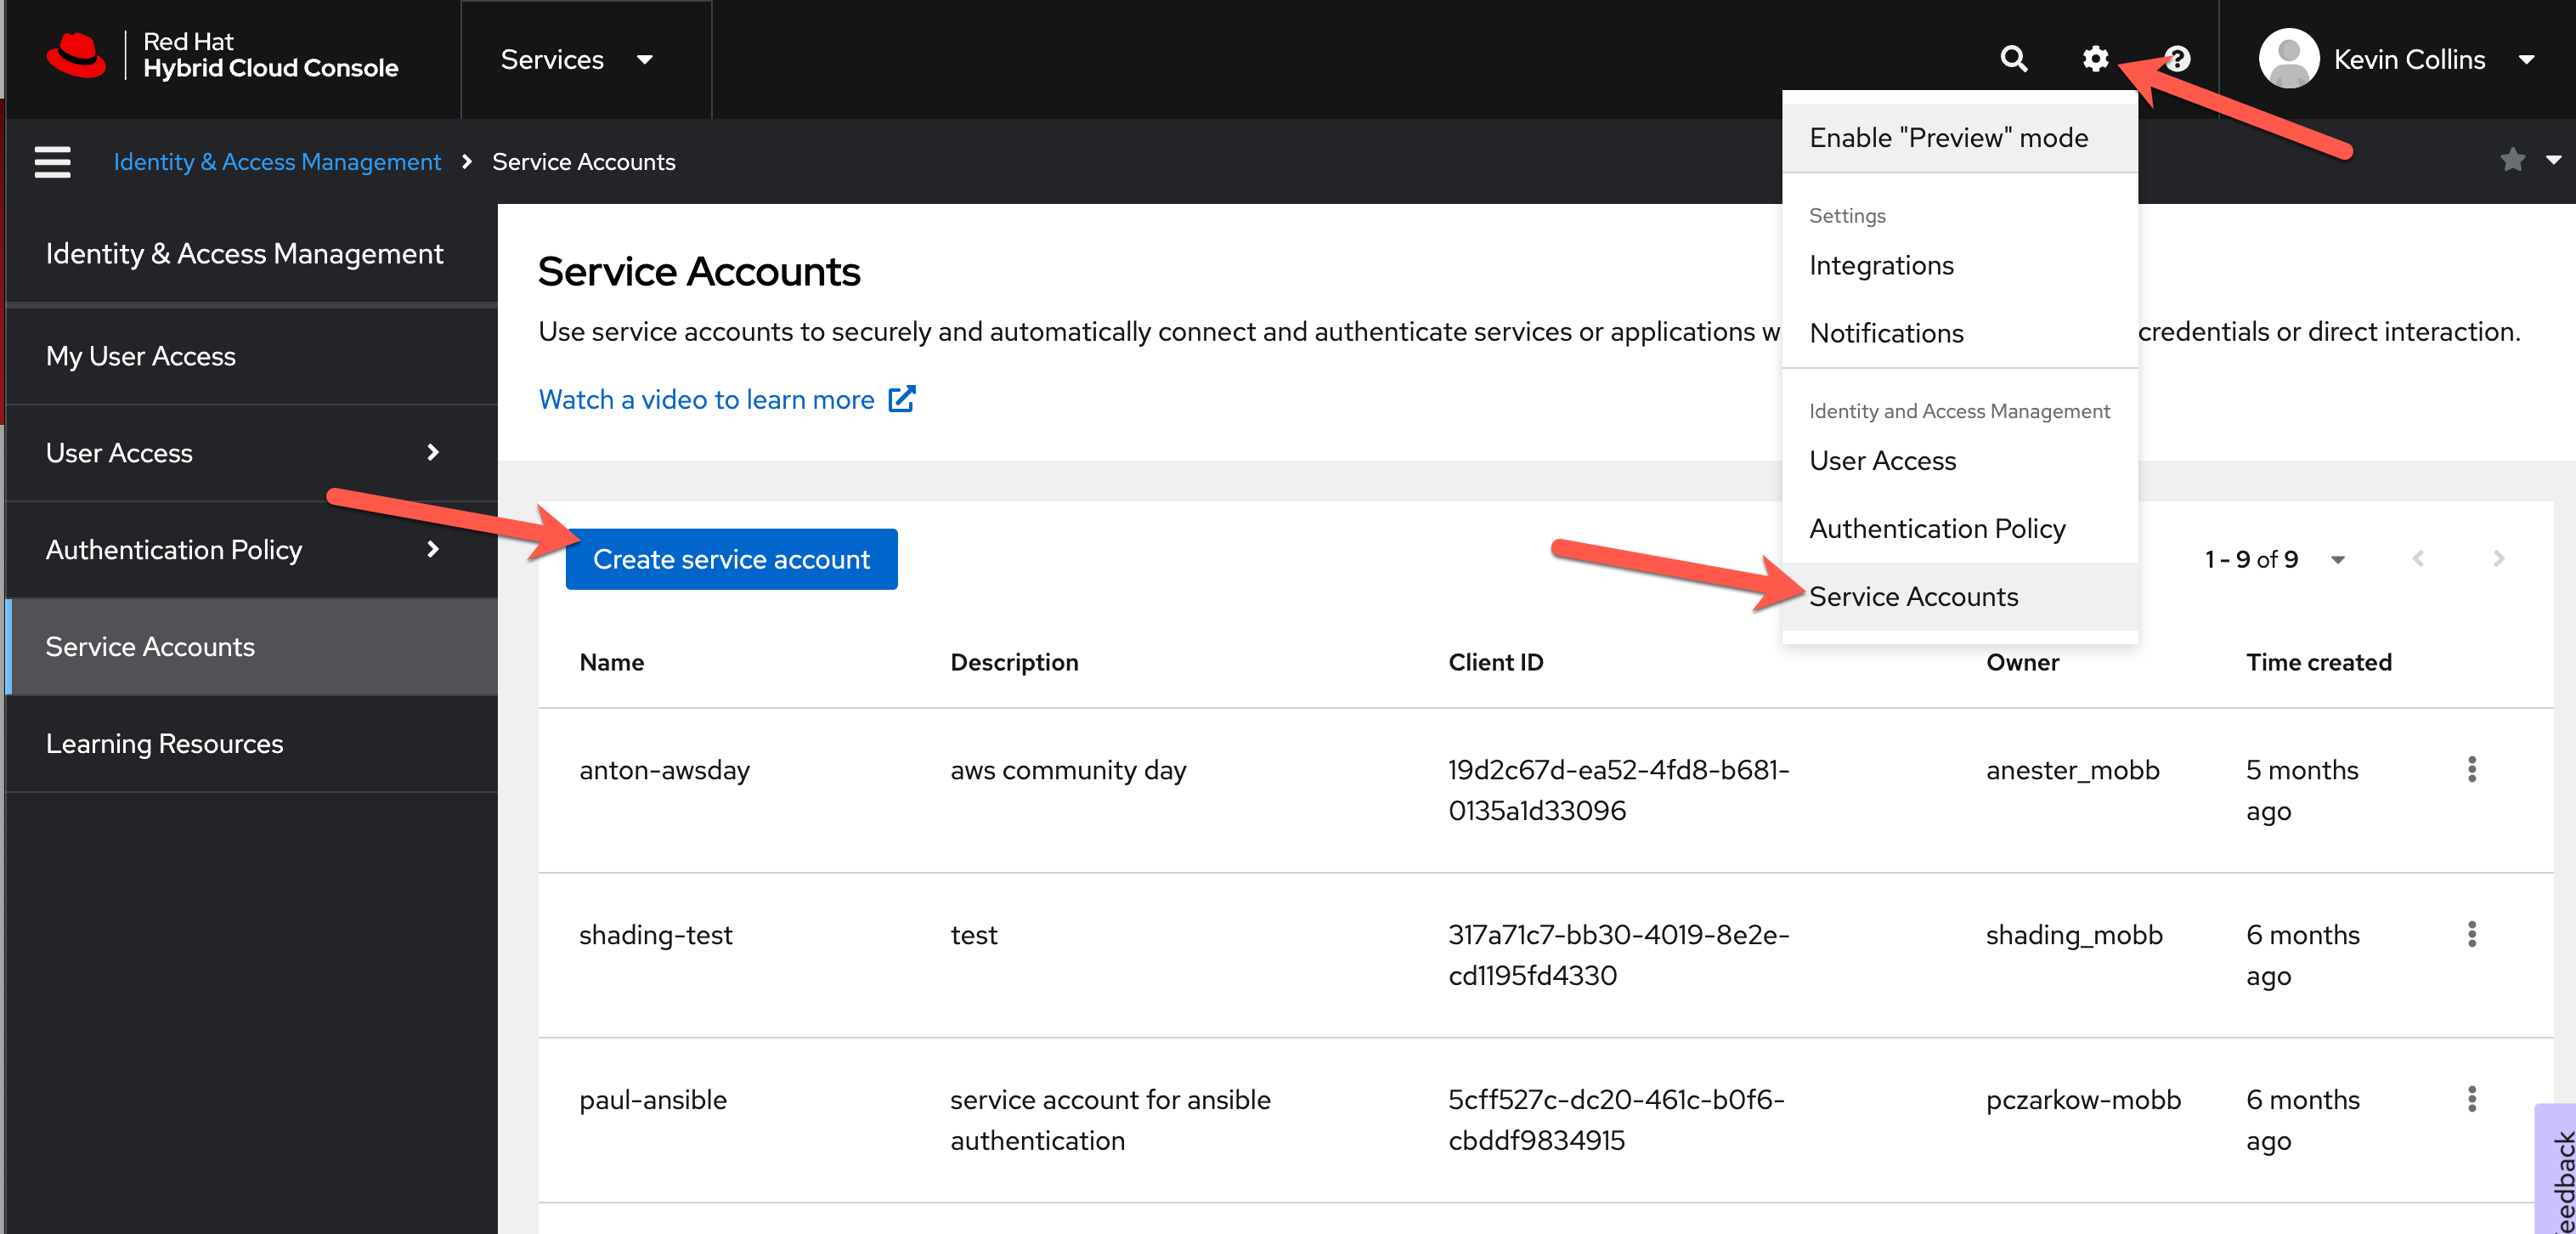Click the help question mark icon
The height and width of the screenshot is (1234, 2576).
click(x=2178, y=58)
